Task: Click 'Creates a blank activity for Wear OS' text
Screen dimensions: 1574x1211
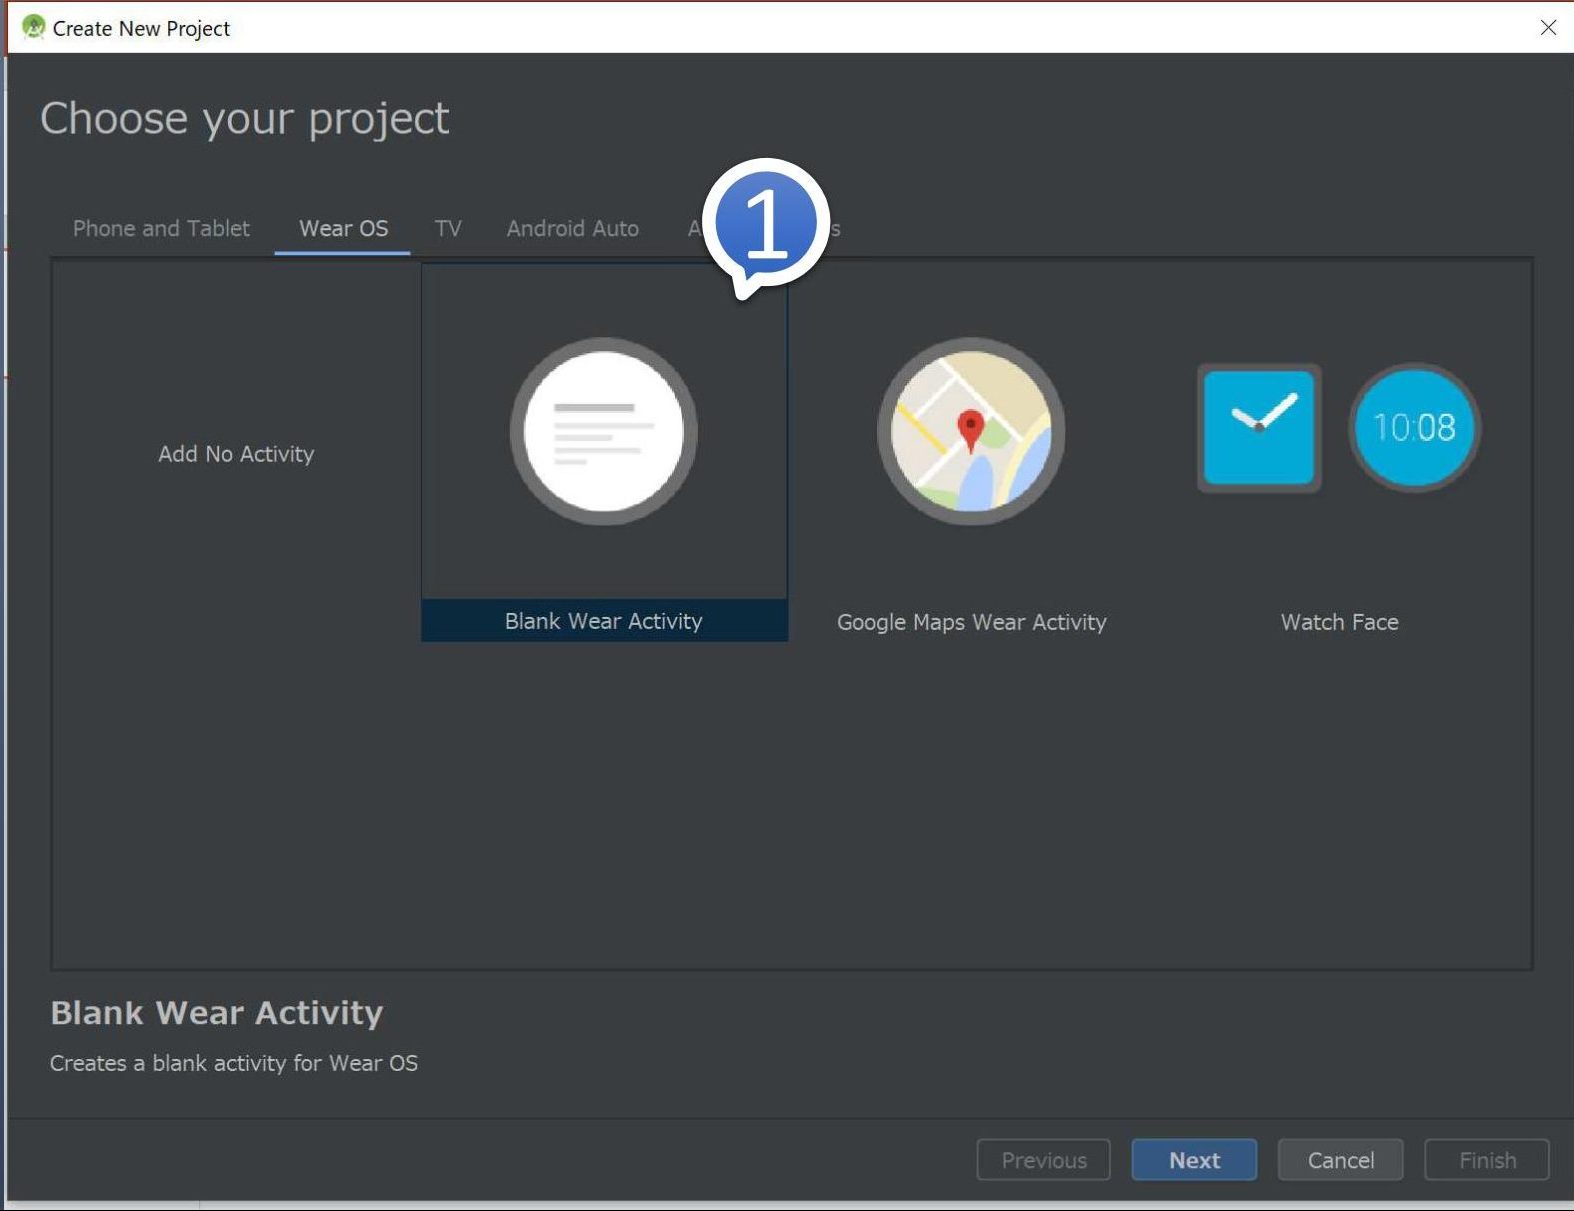Action: [234, 1063]
